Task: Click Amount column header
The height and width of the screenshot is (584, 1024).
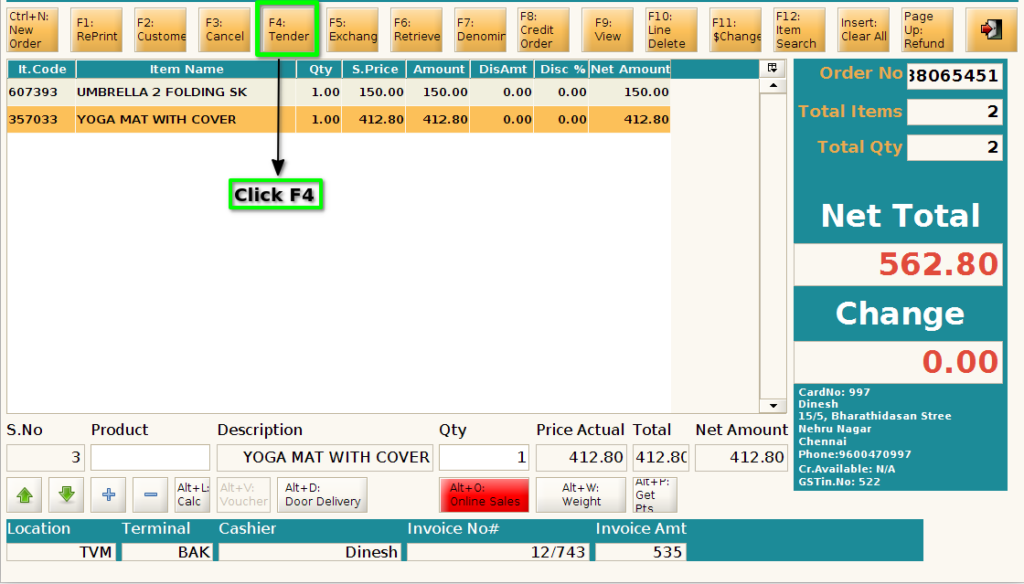Action: click(438, 69)
